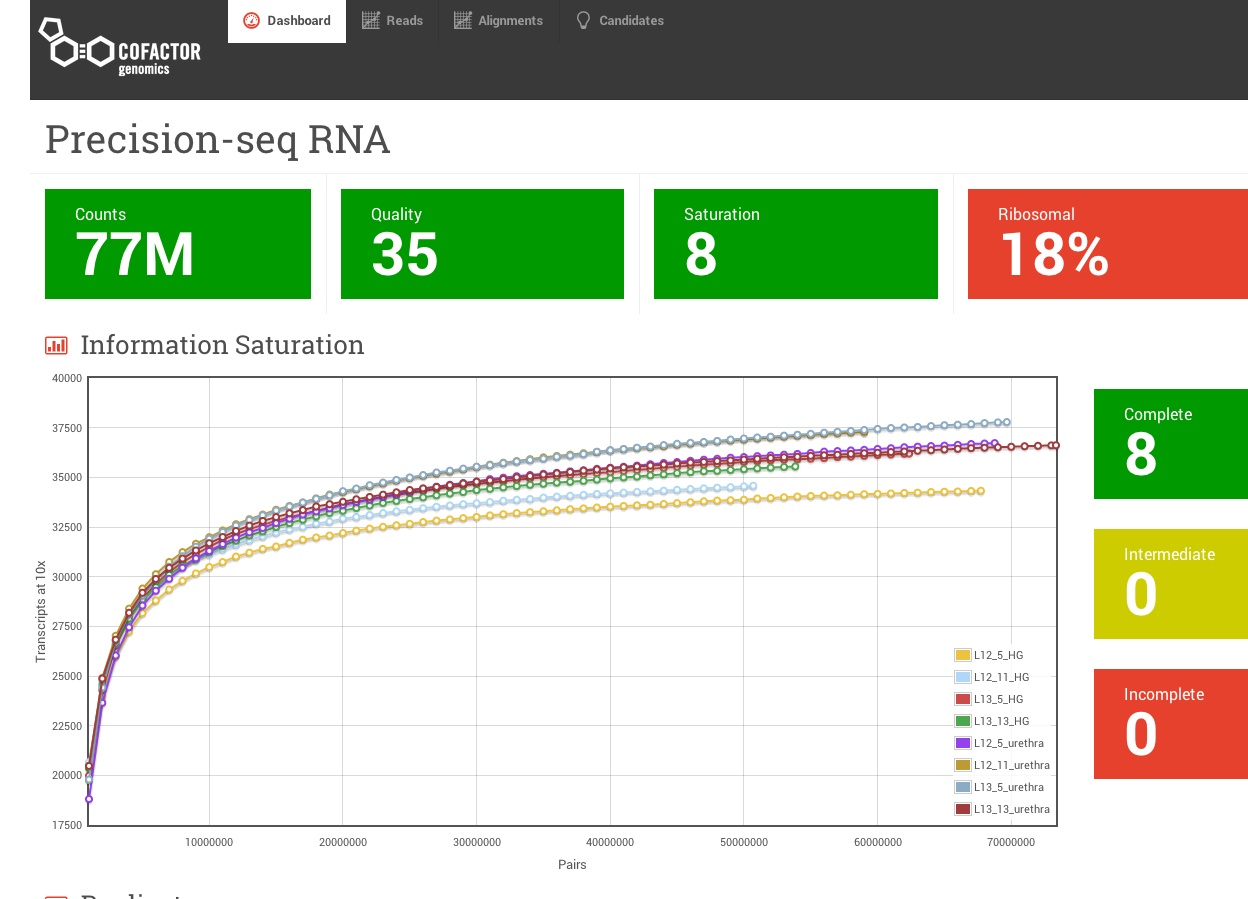The width and height of the screenshot is (1248, 899).
Task: Toggle visibility of the L12_5_urethra series
Action: pyautogui.click(x=1000, y=743)
